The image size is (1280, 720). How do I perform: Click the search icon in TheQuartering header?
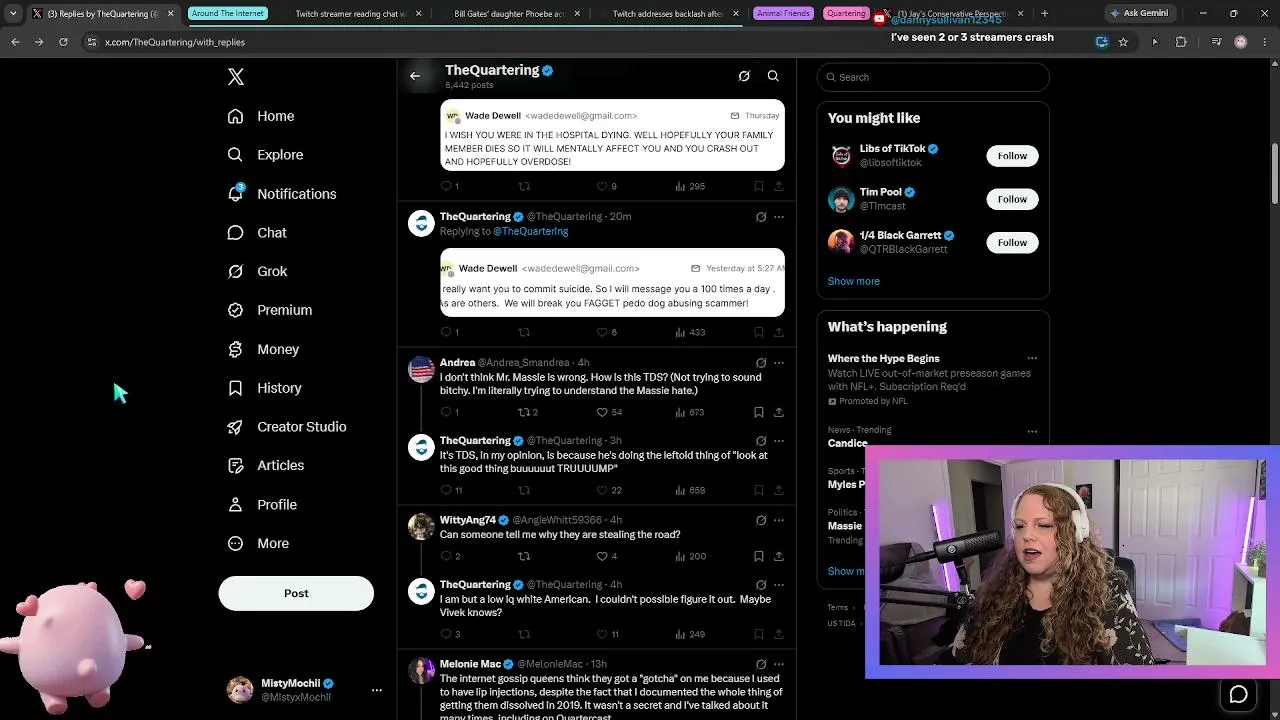click(x=773, y=76)
